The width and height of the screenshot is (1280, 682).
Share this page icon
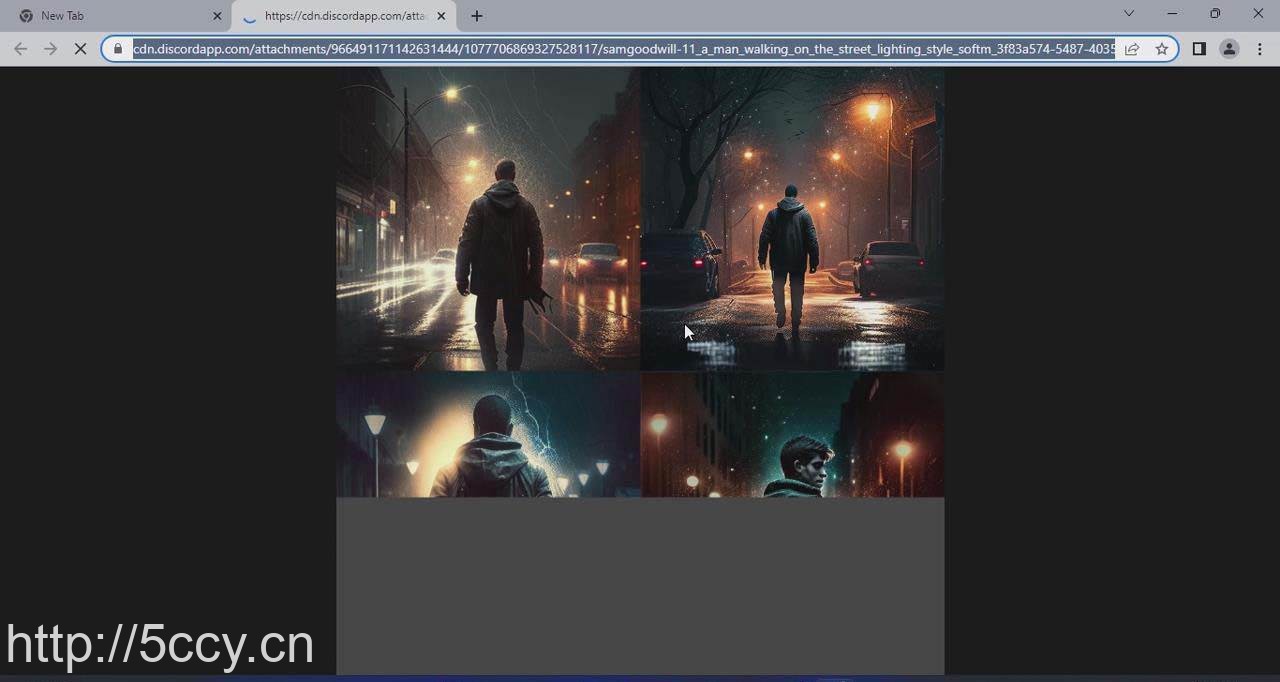[1132, 49]
